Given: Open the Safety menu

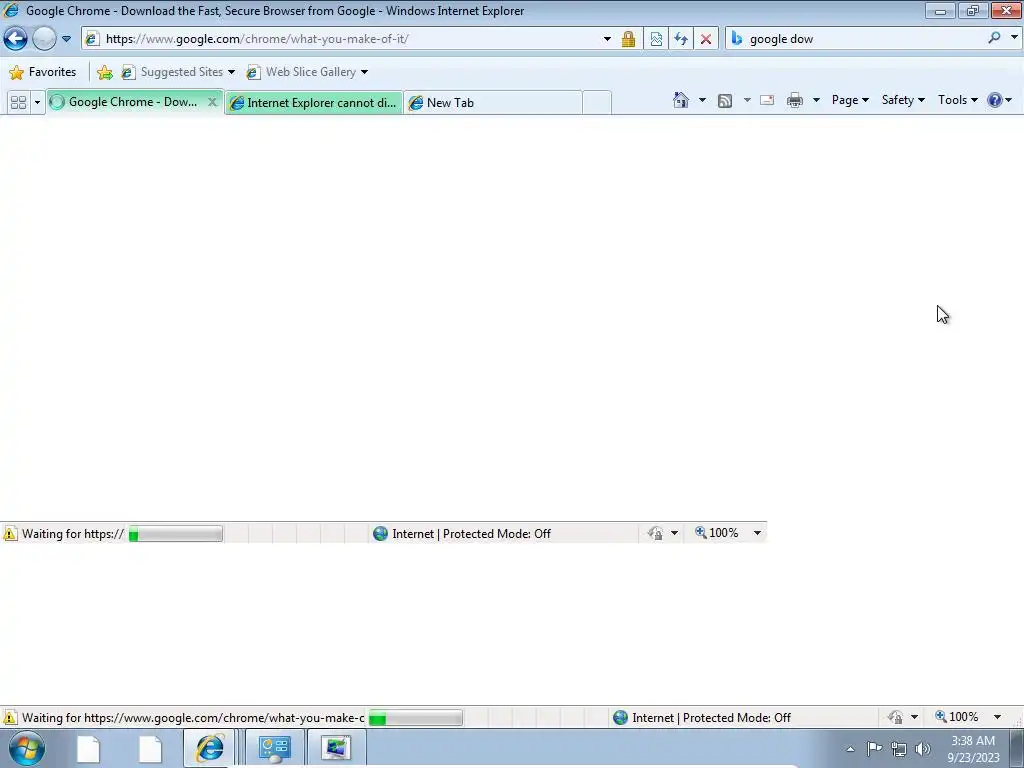Looking at the screenshot, I should point(903,100).
